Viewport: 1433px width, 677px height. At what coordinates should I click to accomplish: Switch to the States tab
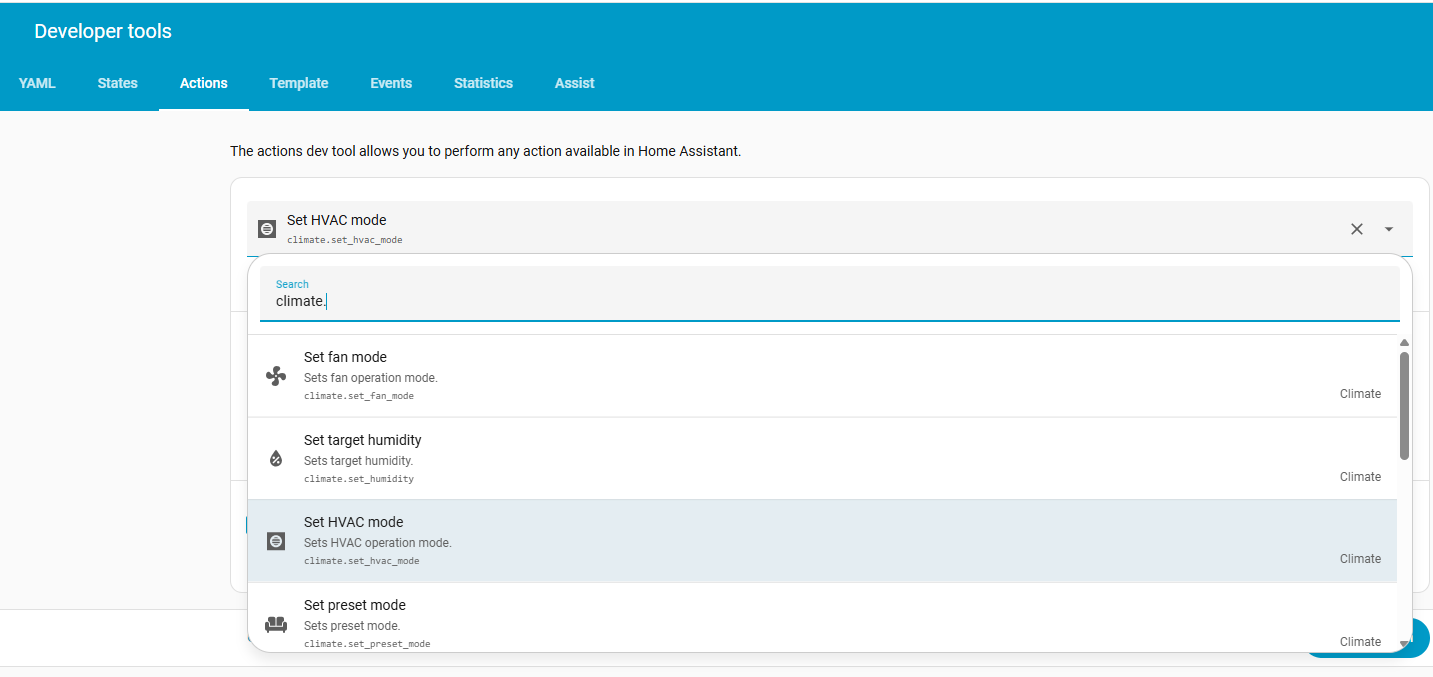click(117, 83)
